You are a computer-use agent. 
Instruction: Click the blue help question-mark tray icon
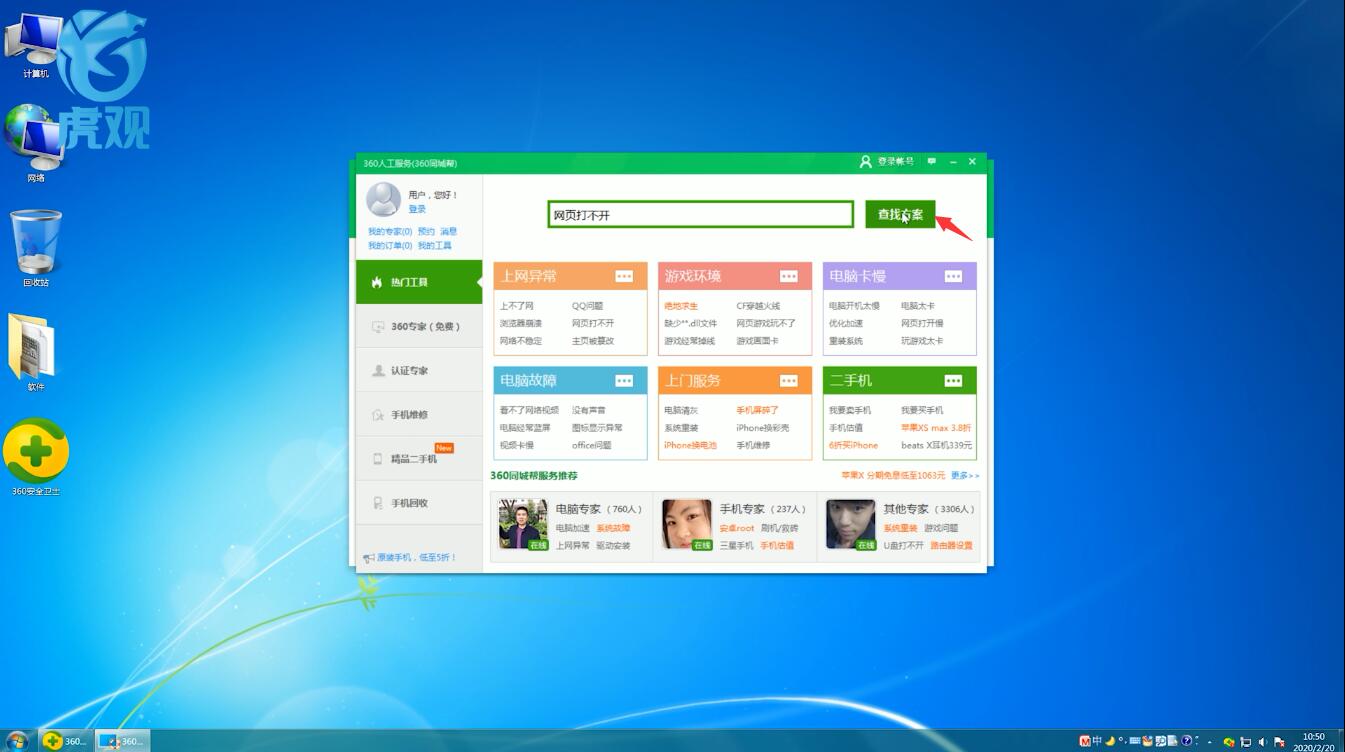click(x=1186, y=741)
